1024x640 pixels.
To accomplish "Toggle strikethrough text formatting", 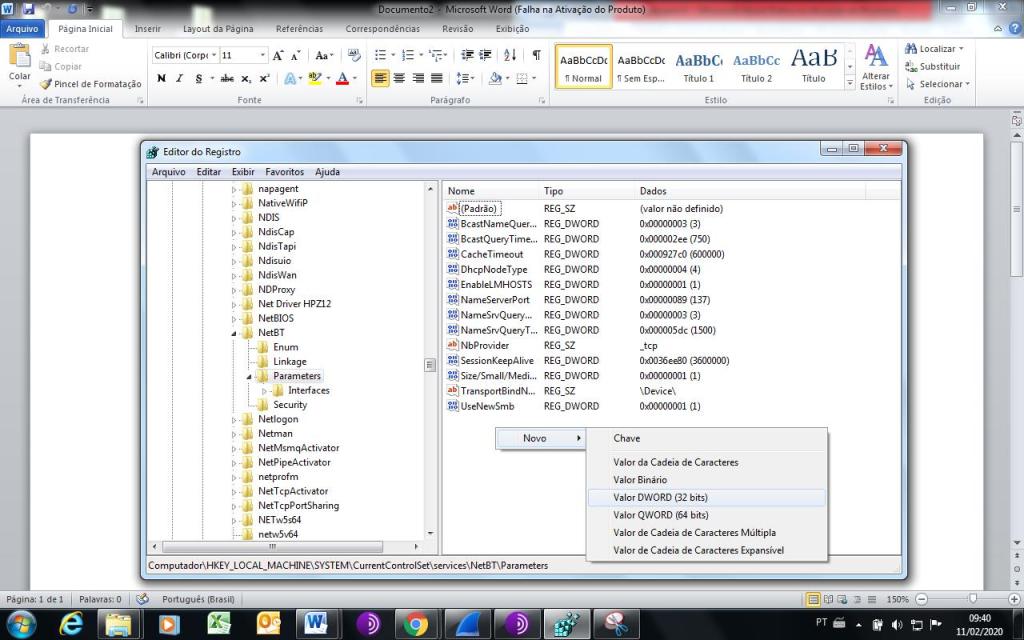I will pos(227,78).
